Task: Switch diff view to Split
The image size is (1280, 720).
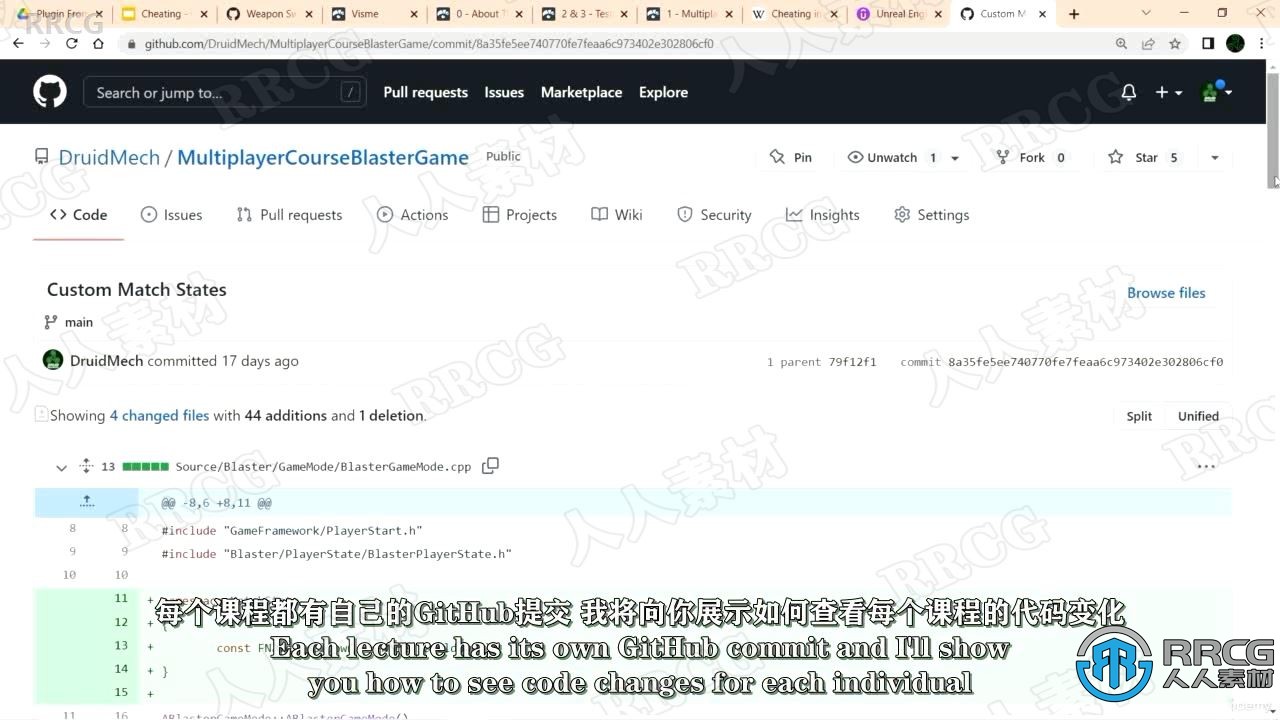Action: 1139,416
